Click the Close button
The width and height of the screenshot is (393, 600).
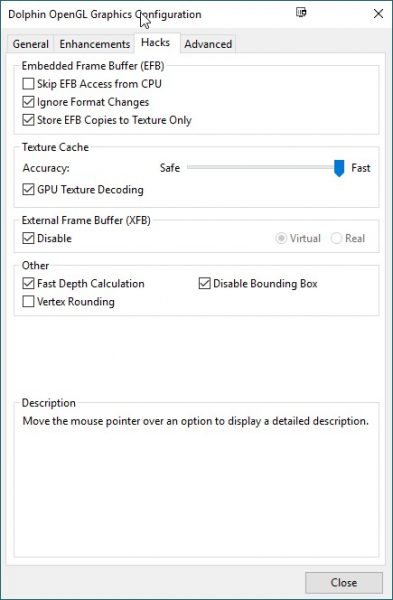[344, 582]
